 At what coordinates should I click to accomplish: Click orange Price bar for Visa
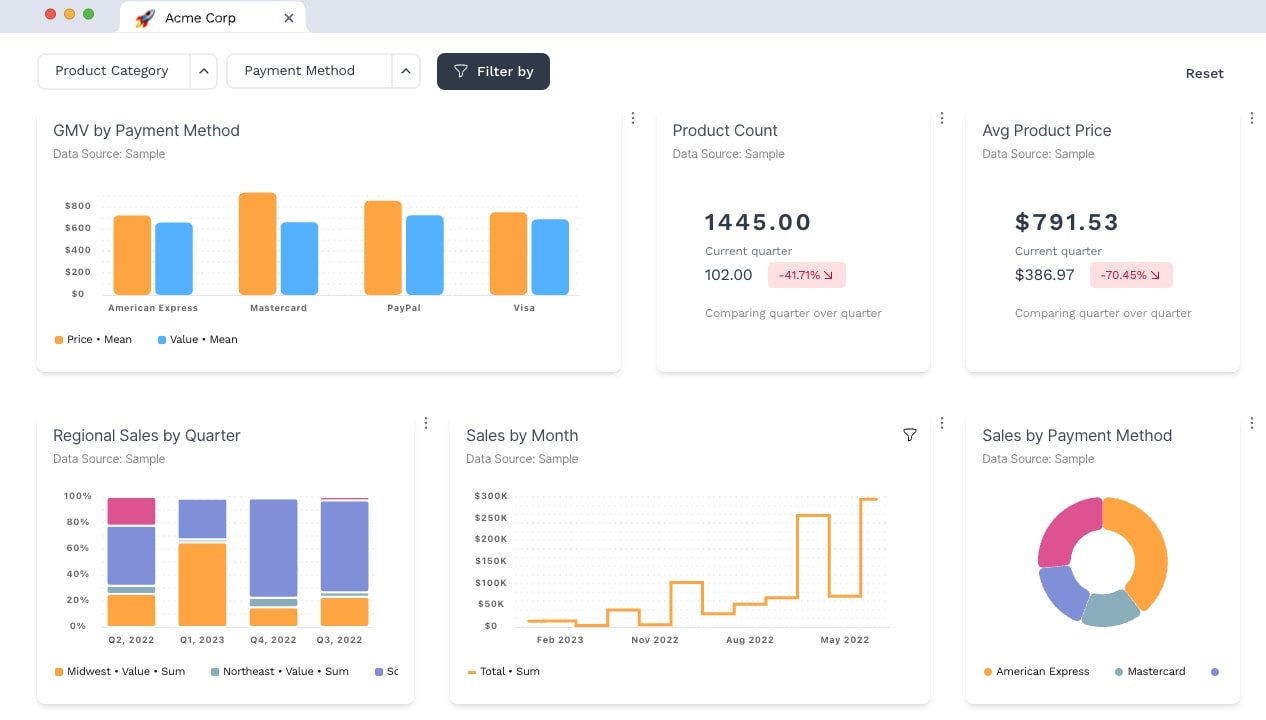tap(508, 254)
